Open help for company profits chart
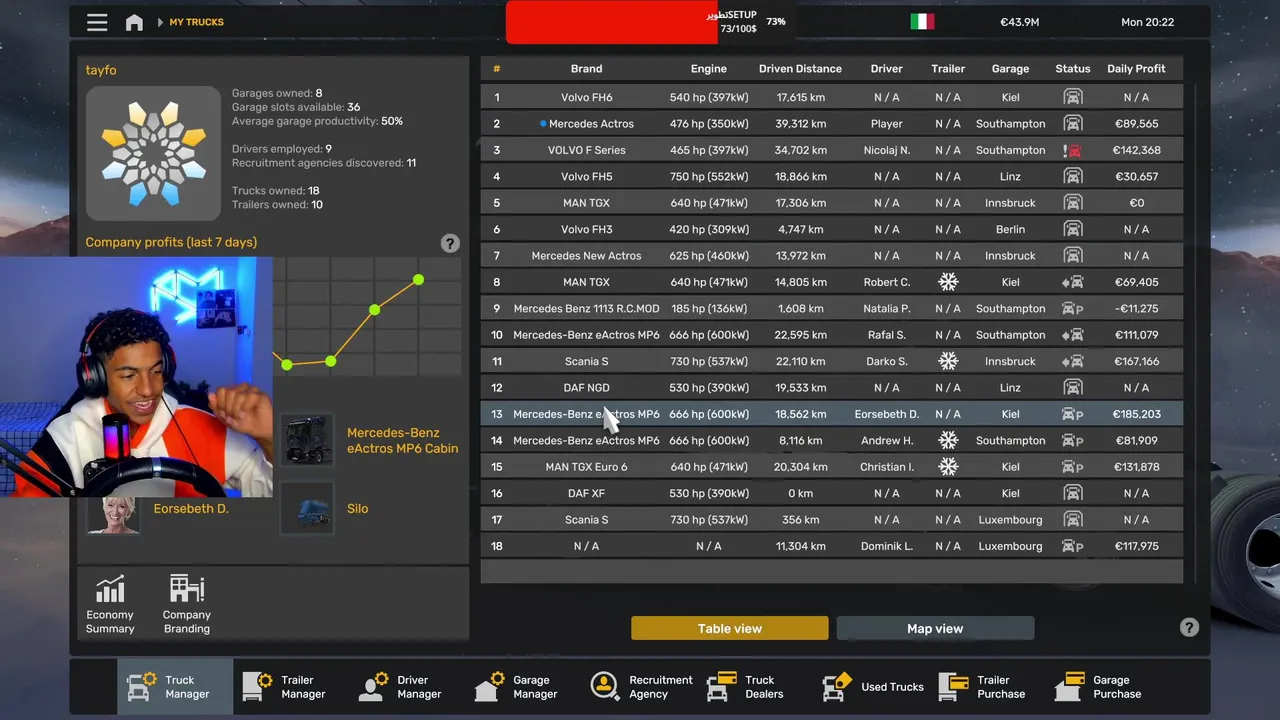 [450, 243]
